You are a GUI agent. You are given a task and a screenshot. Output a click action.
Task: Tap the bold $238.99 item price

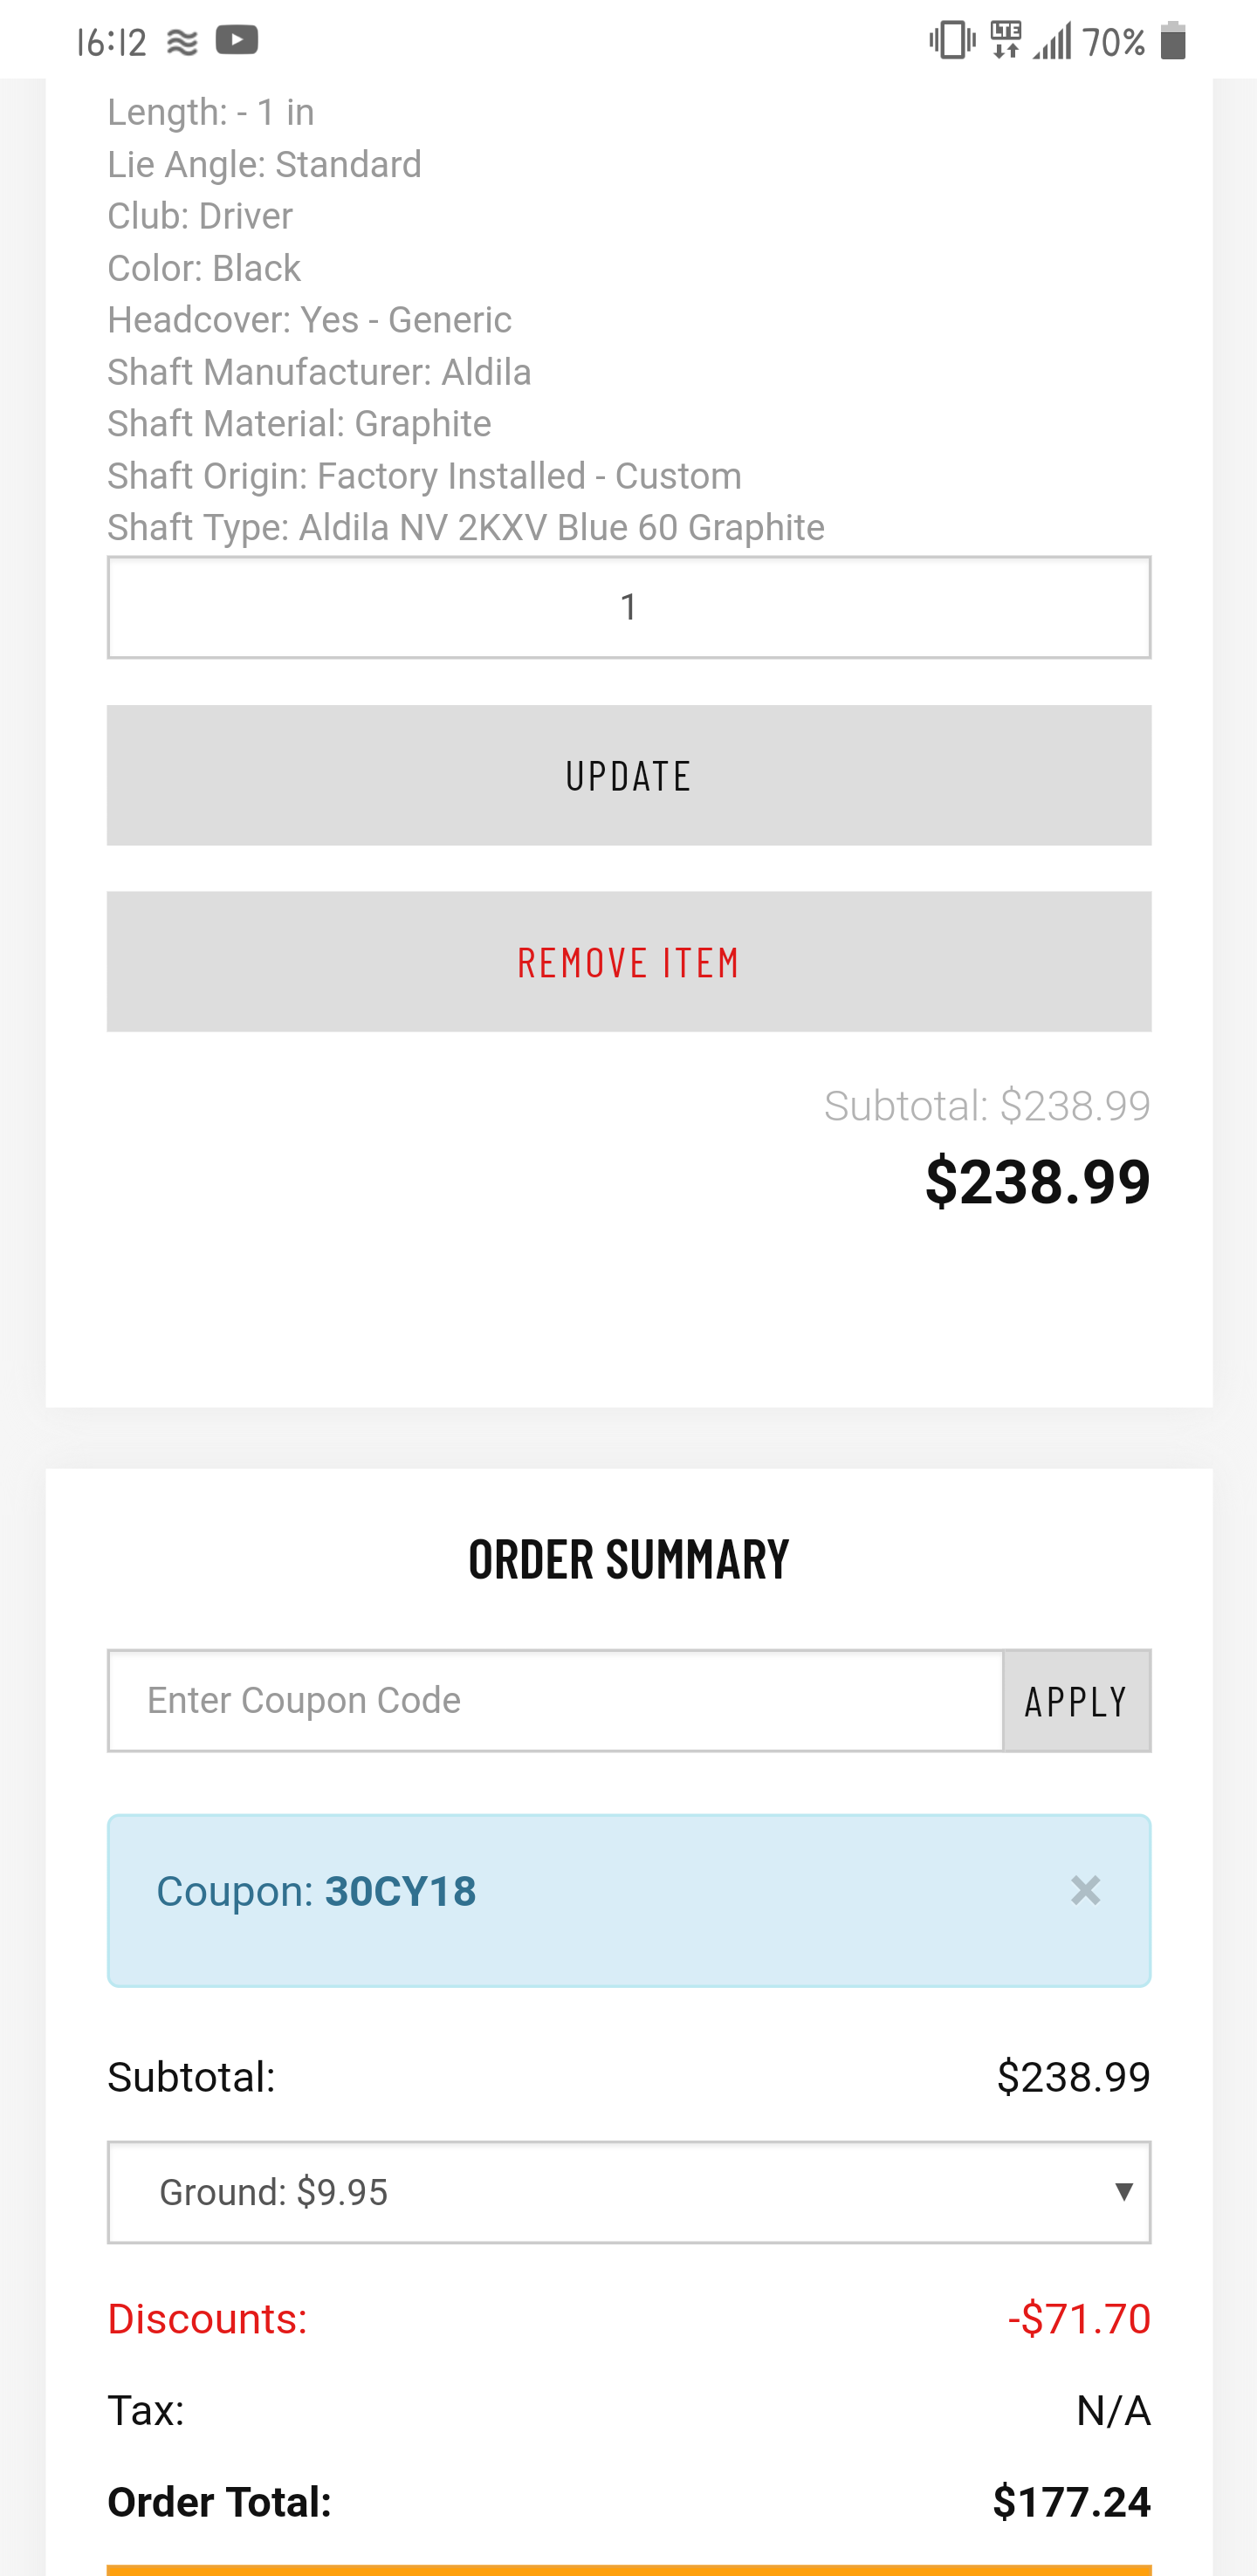coord(1037,1181)
